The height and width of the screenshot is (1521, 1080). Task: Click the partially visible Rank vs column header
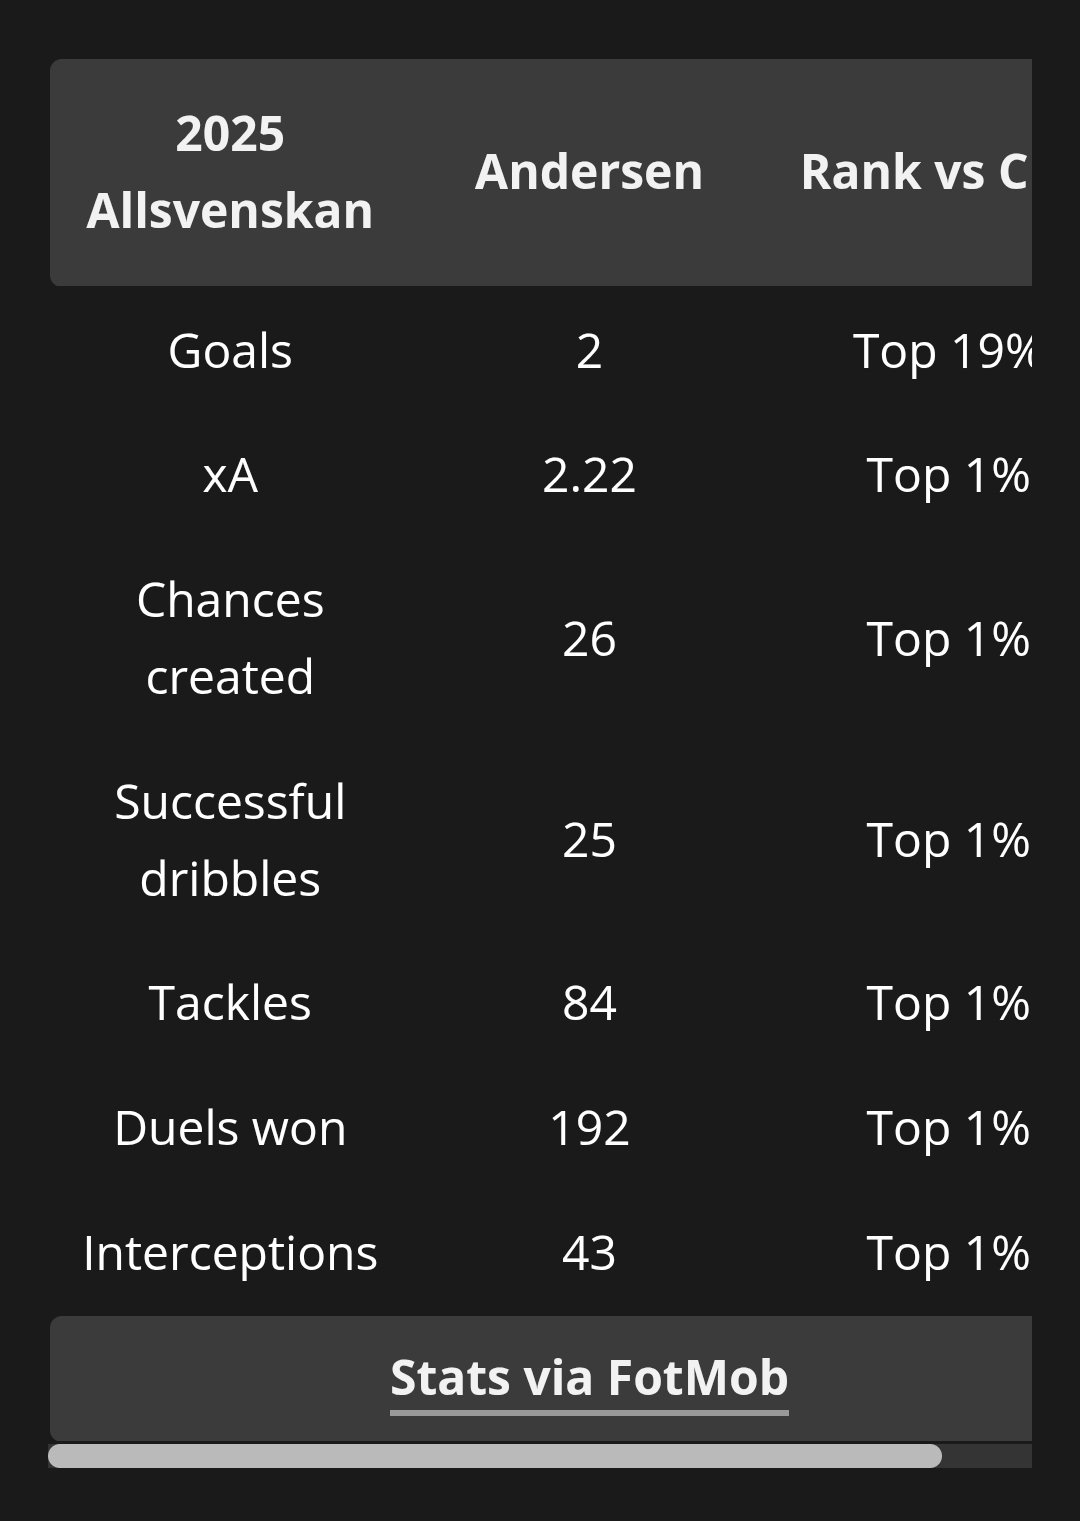point(913,172)
